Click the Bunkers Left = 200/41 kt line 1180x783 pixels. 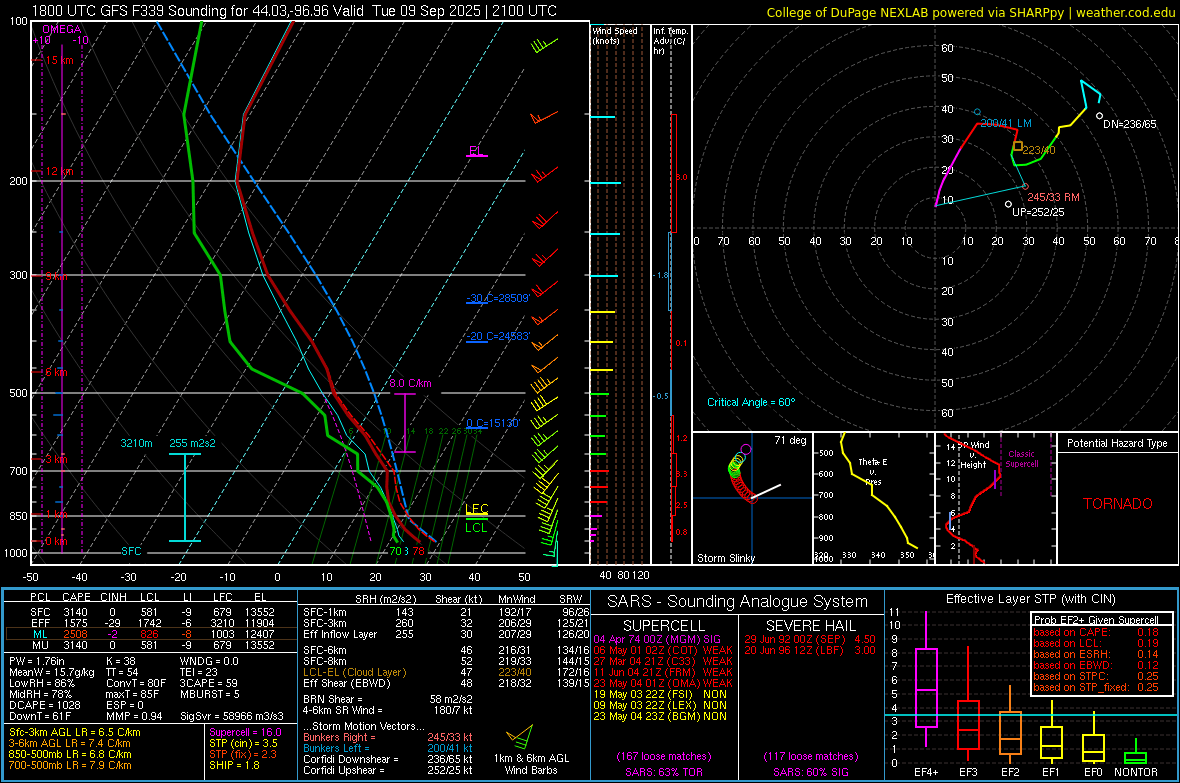388,748
